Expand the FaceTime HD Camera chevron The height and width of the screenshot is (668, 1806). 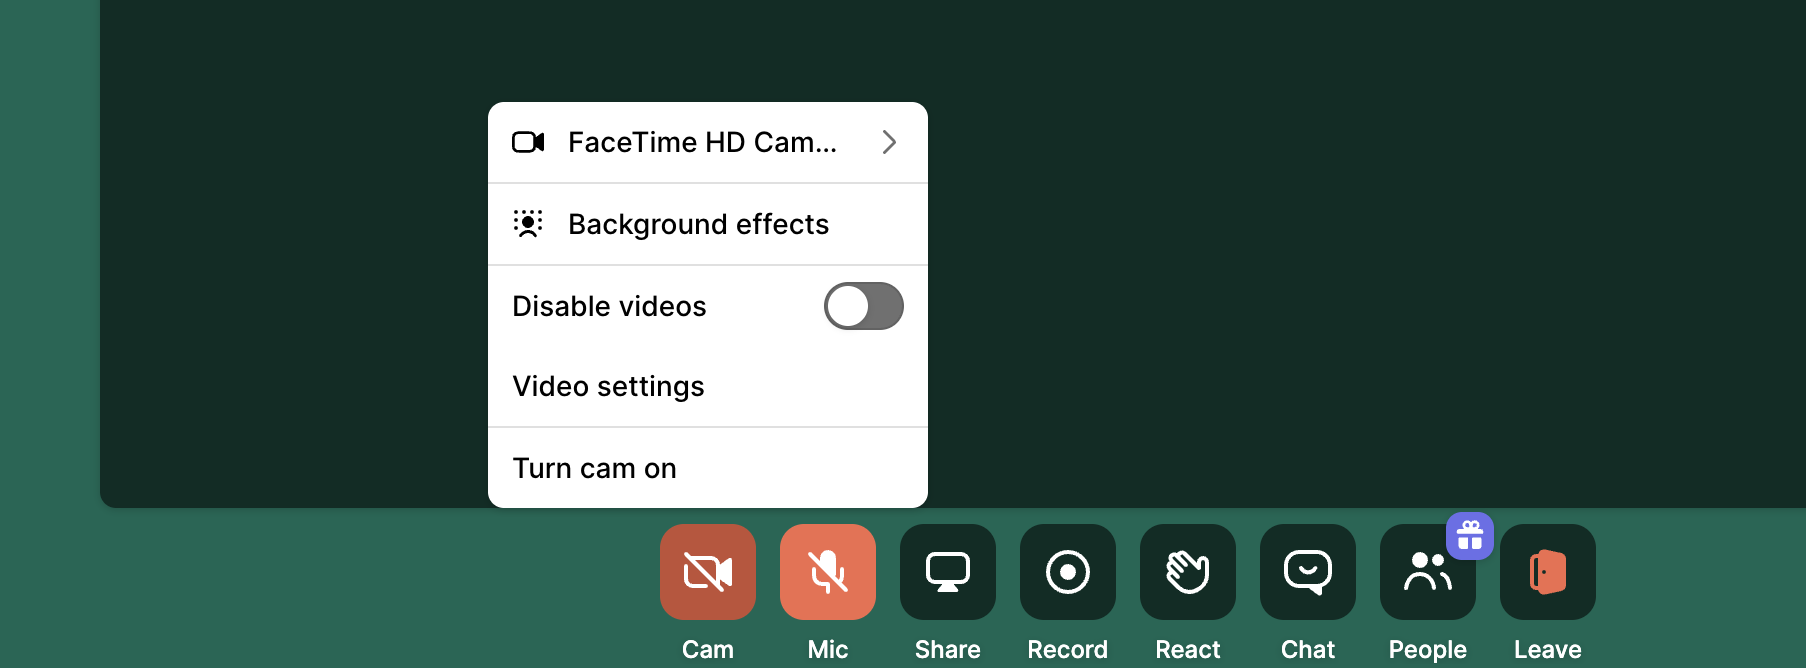coord(889,142)
